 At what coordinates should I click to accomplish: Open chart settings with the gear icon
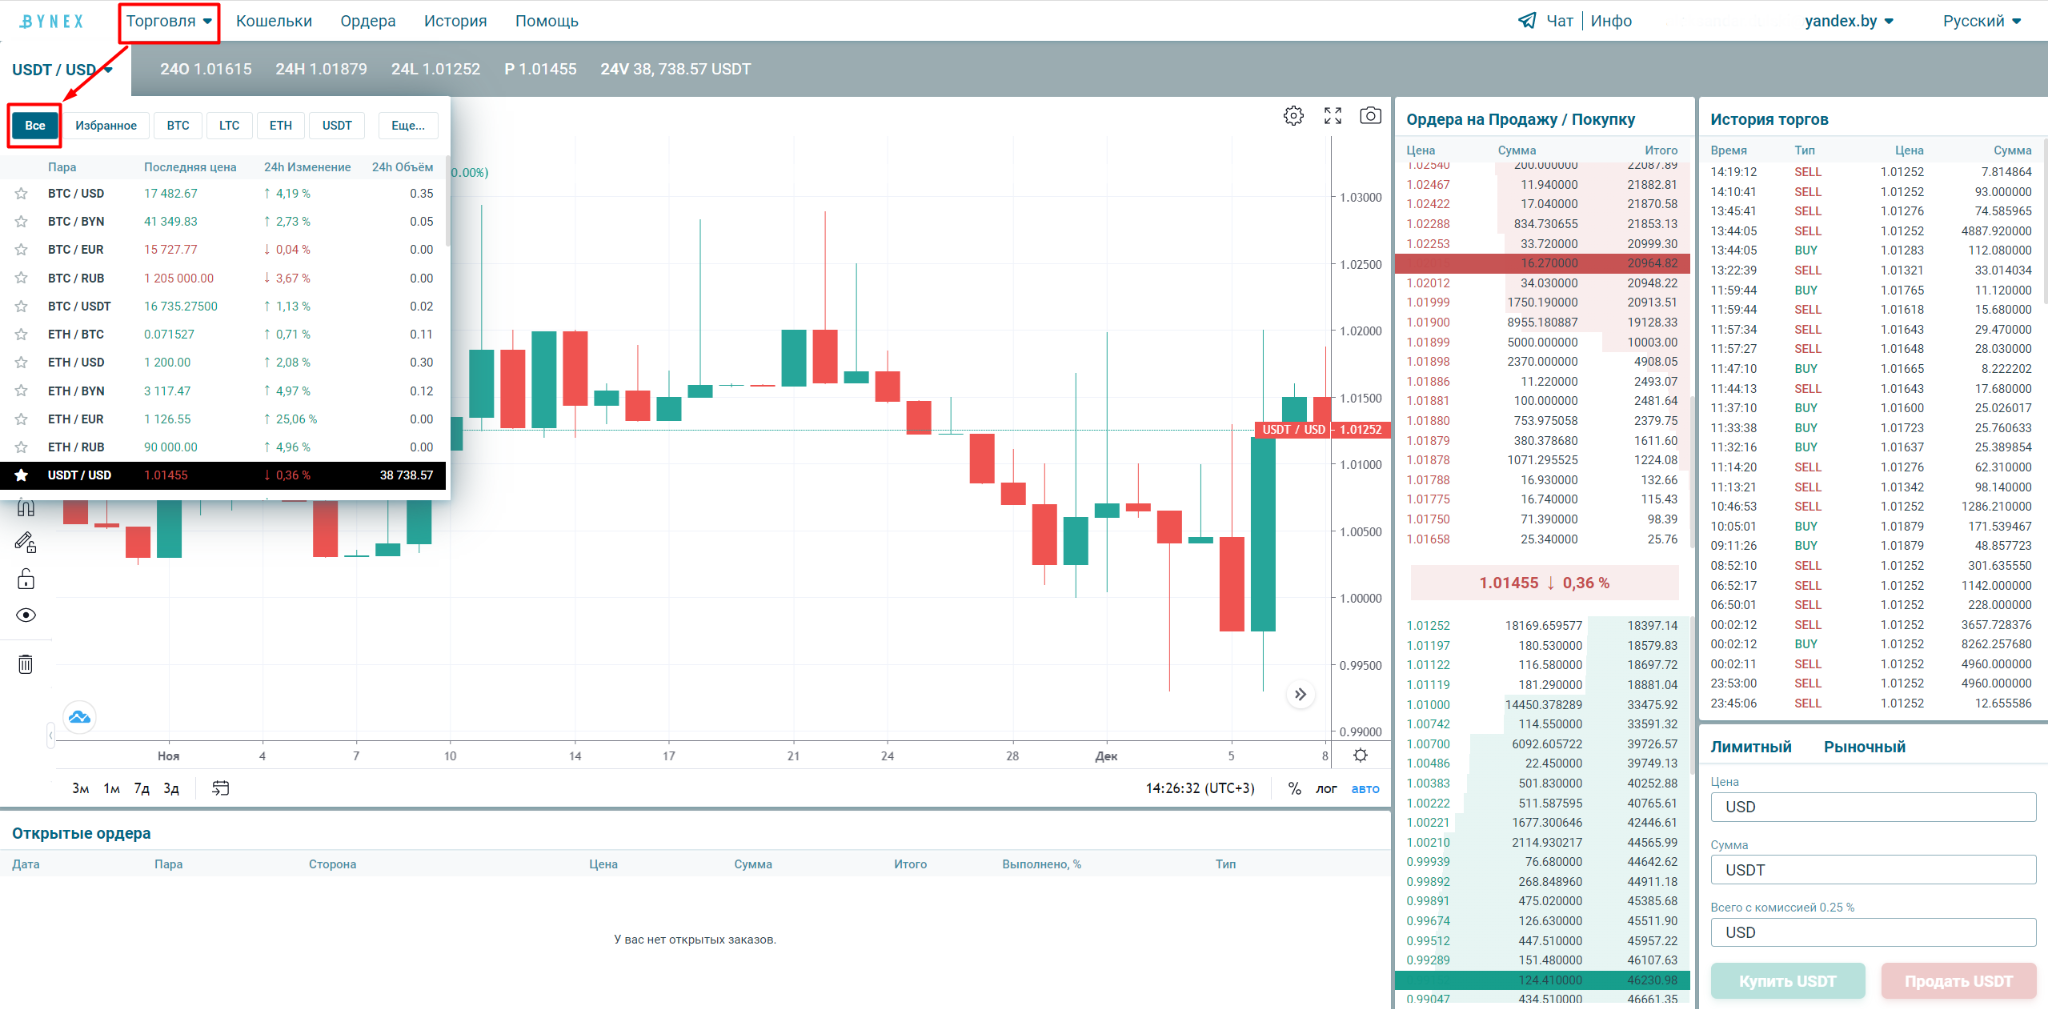pyautogui.click(x=1293, y=115)
